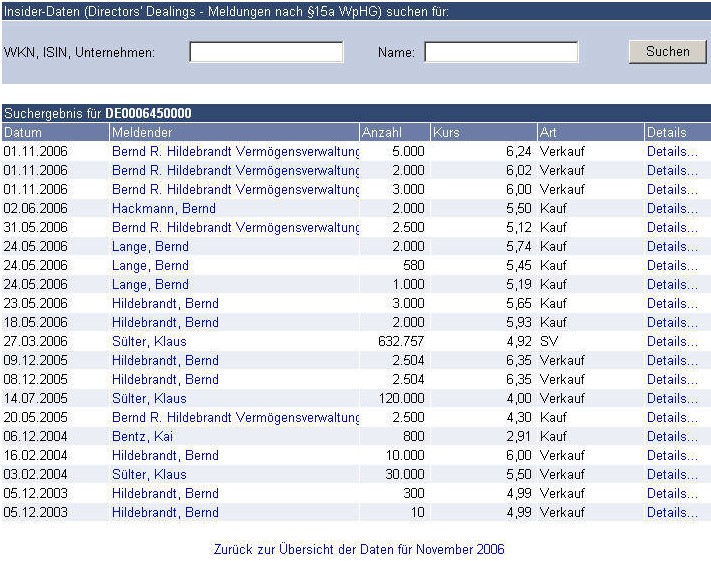Open Details for the 02.06.2006 Hackmann row

click(x=672, y=209)
